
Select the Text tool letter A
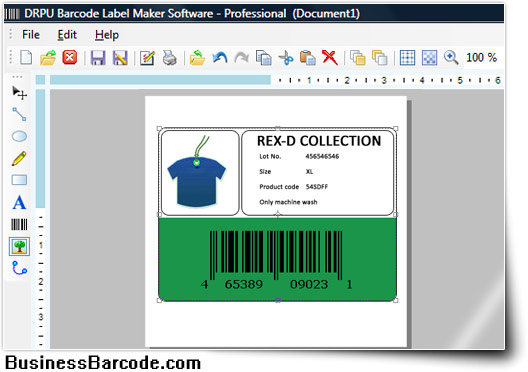tap(19, 203)
